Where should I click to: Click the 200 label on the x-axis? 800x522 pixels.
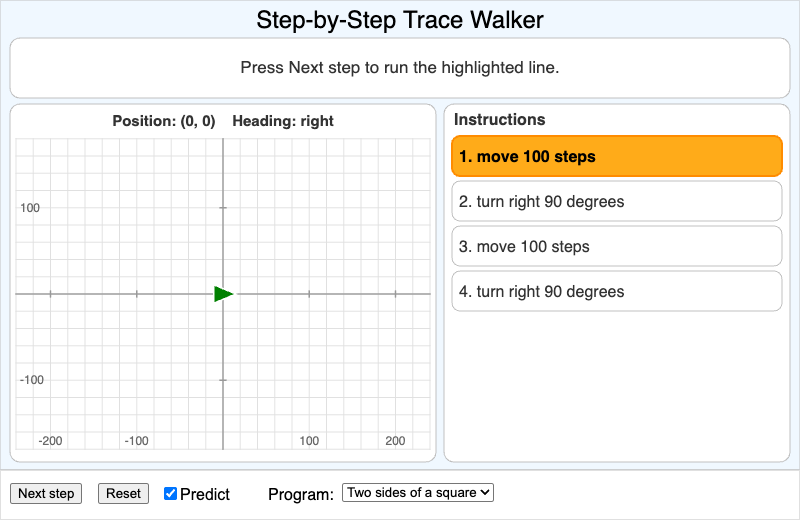point(395,441)
